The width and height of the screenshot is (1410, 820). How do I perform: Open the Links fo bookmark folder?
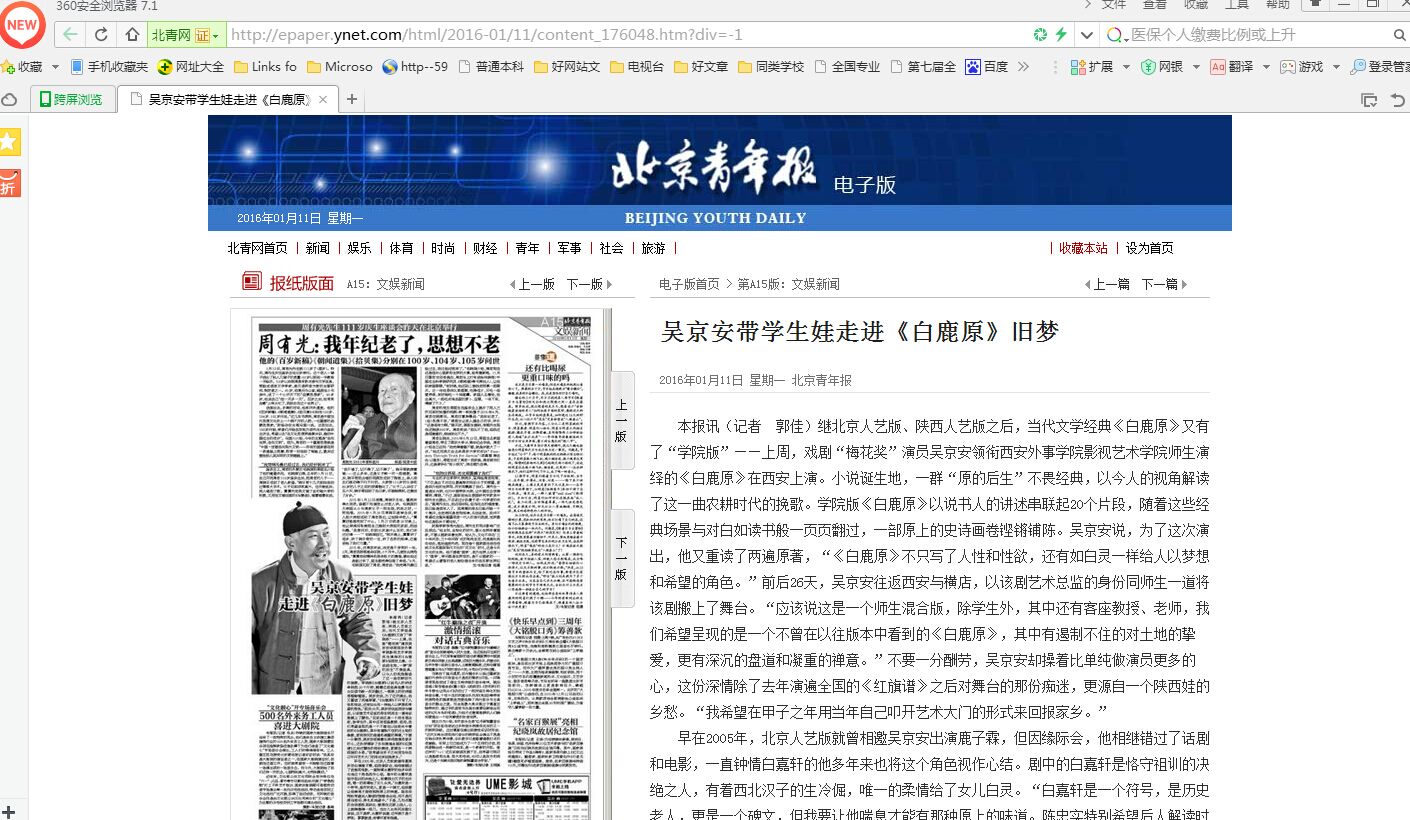(x=265, y=67)
